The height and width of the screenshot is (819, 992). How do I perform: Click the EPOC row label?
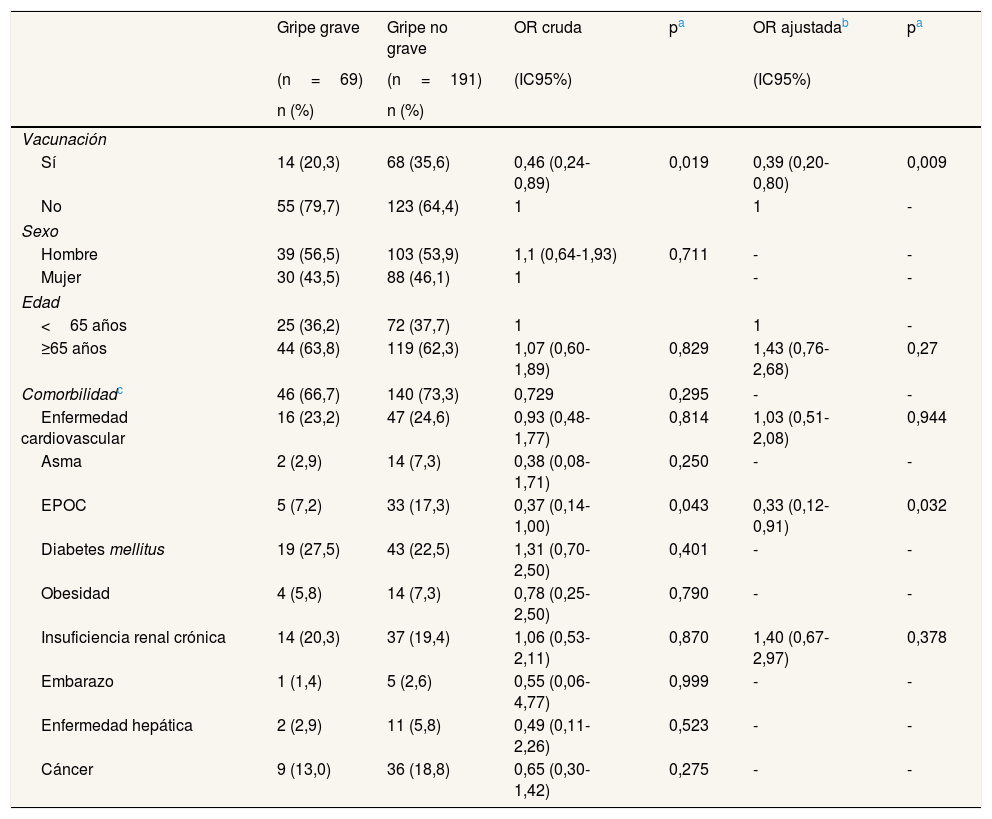[x=64, y=505]
